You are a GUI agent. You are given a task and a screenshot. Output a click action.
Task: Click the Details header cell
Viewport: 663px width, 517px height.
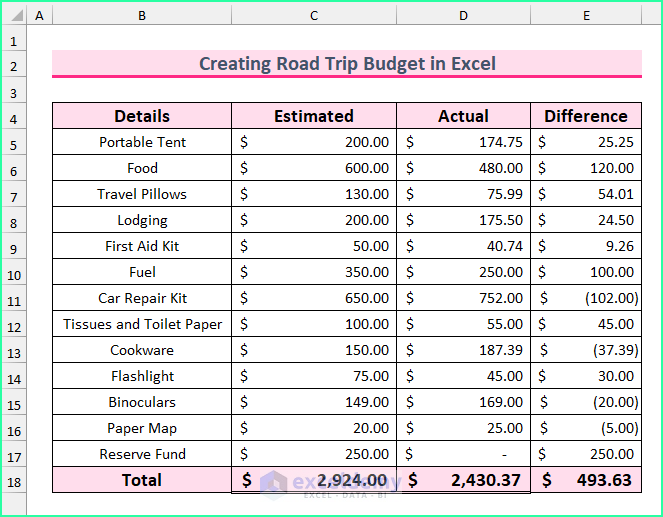pyautogui.click(x=142, y=116)
